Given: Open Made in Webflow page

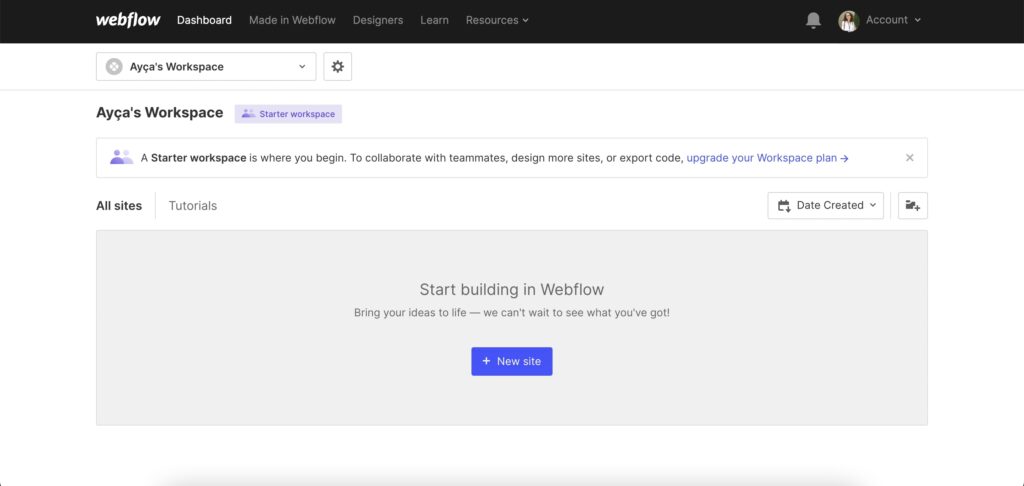Looking at the screenshot, I should point(292,20).
